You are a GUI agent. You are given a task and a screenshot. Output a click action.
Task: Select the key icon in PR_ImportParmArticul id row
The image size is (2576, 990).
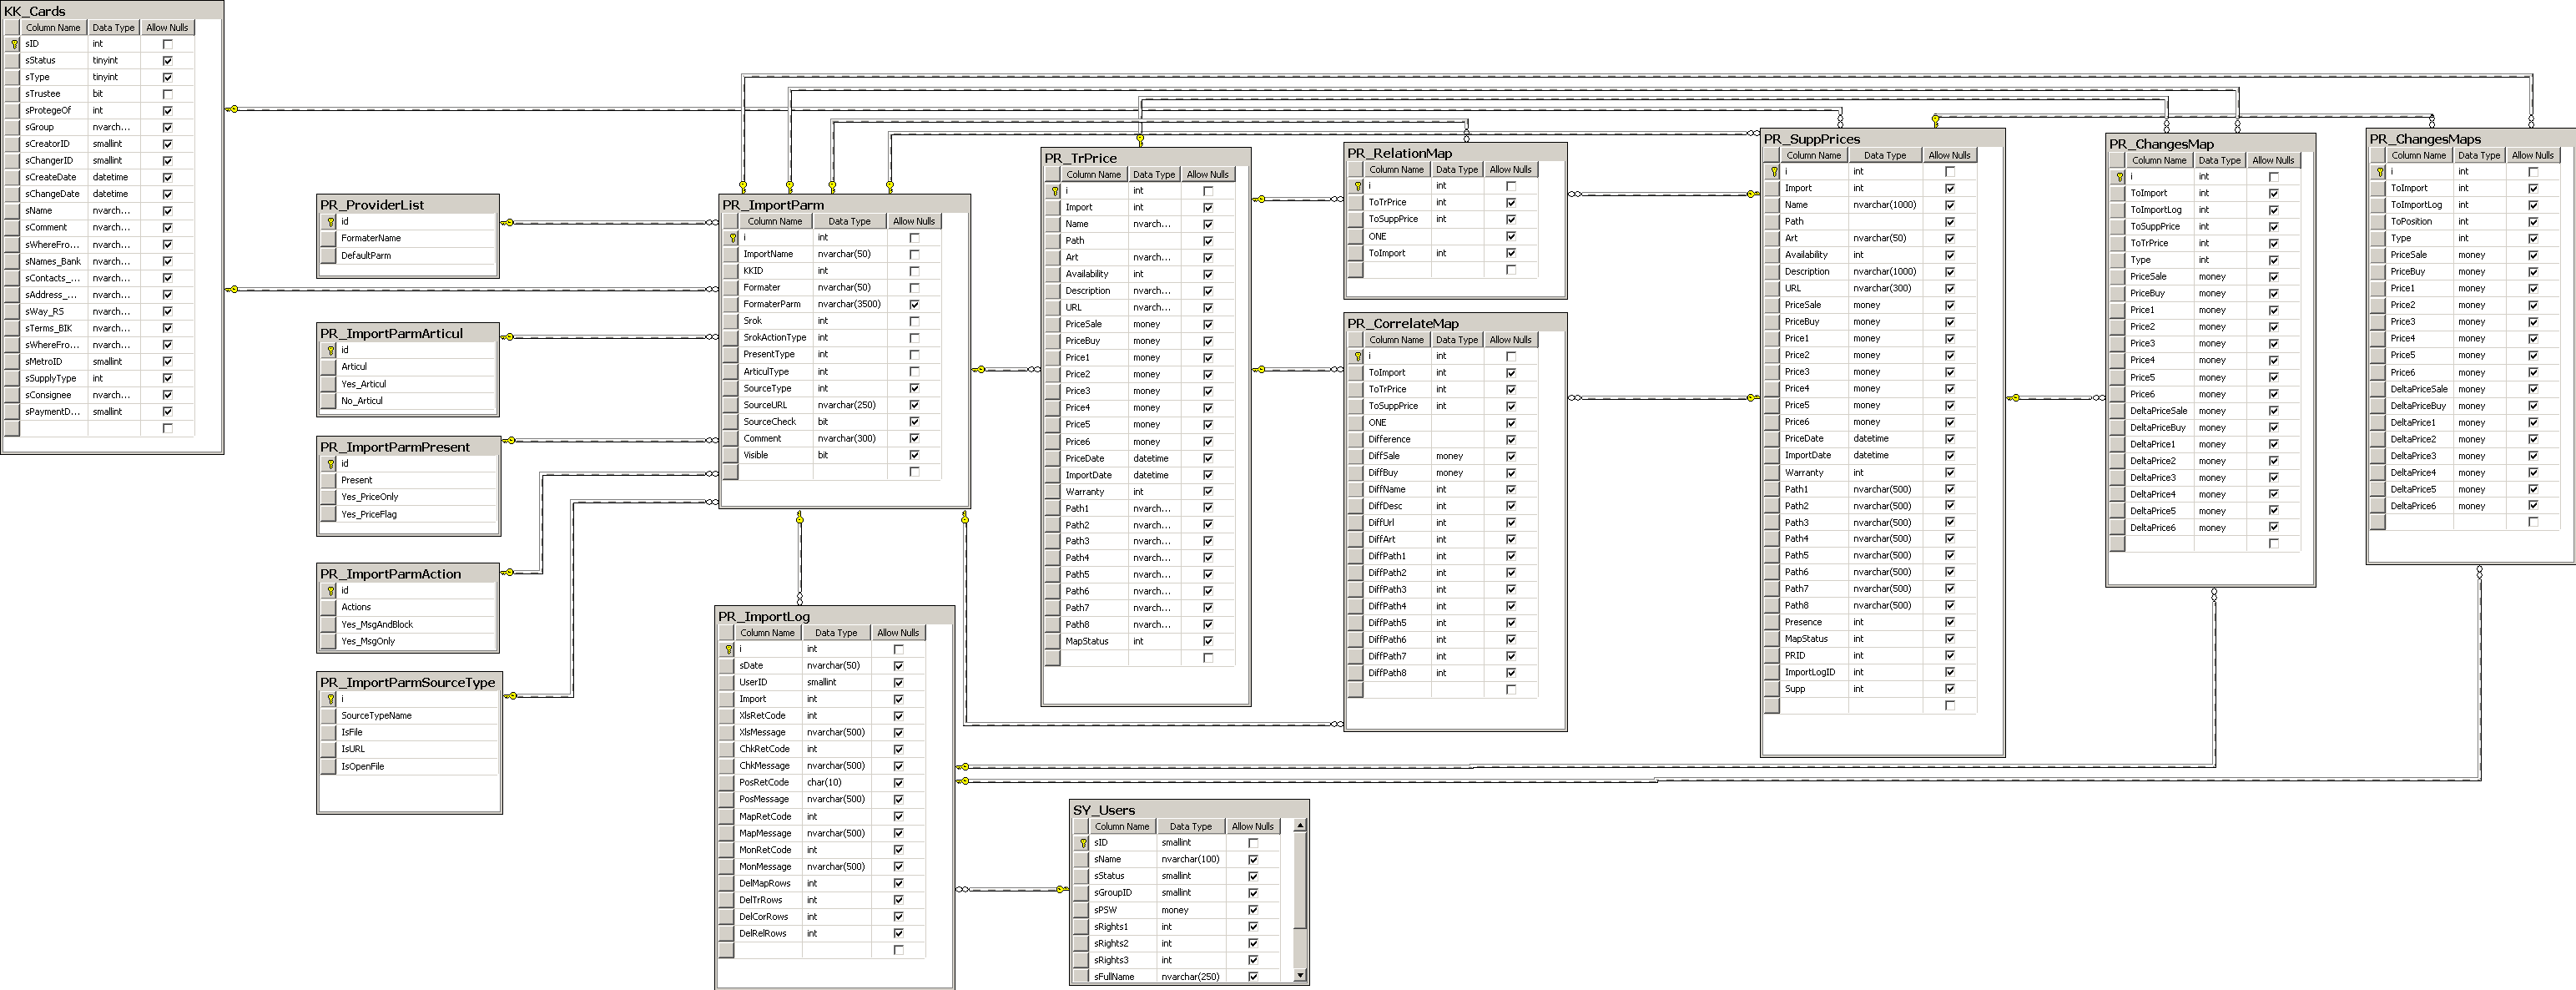click(x=330, y=350)
